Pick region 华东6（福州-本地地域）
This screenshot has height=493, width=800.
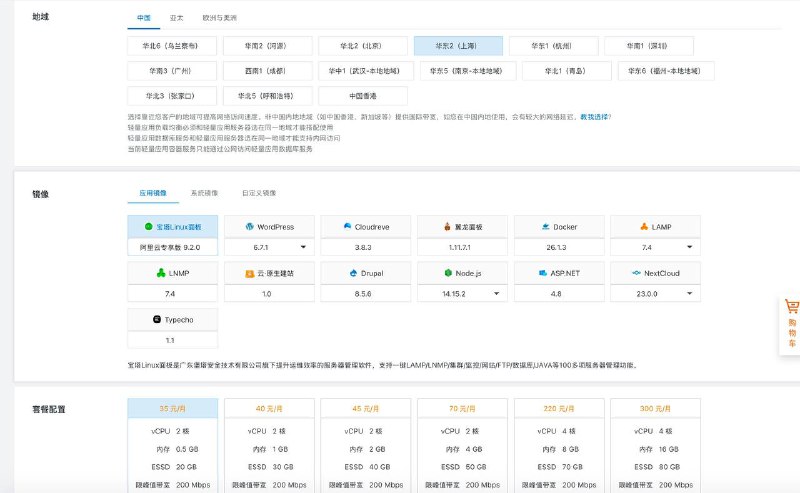666,71
